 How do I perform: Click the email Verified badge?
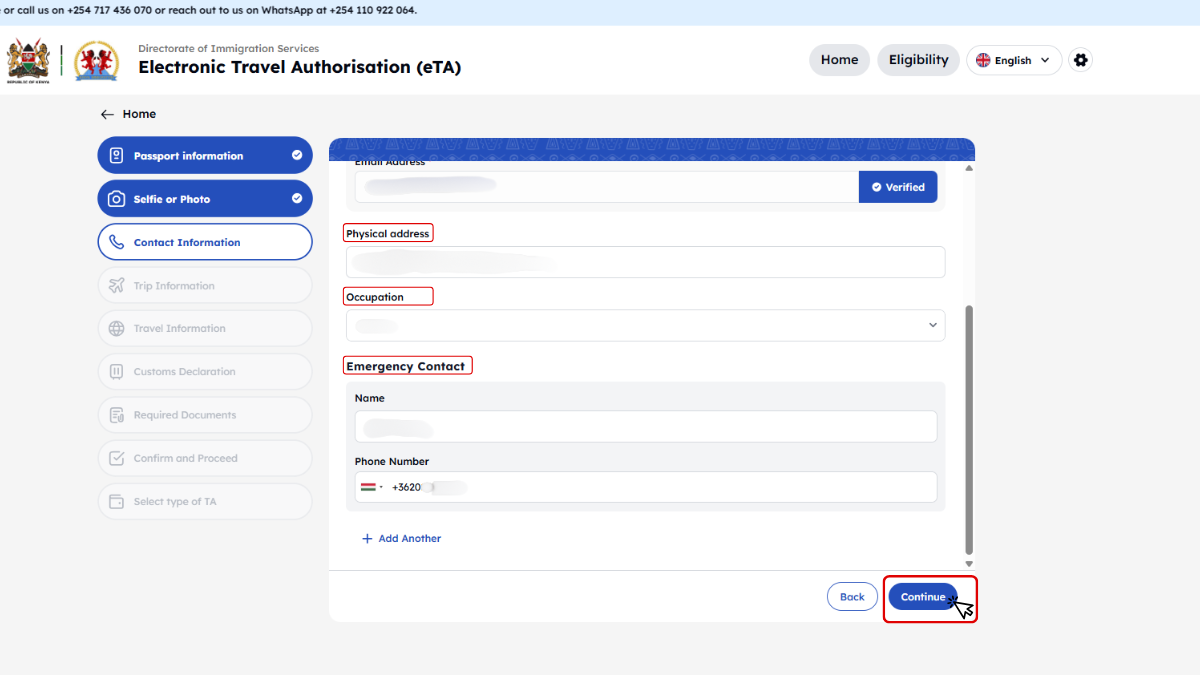pyautogui.click(x=897, y=187)
